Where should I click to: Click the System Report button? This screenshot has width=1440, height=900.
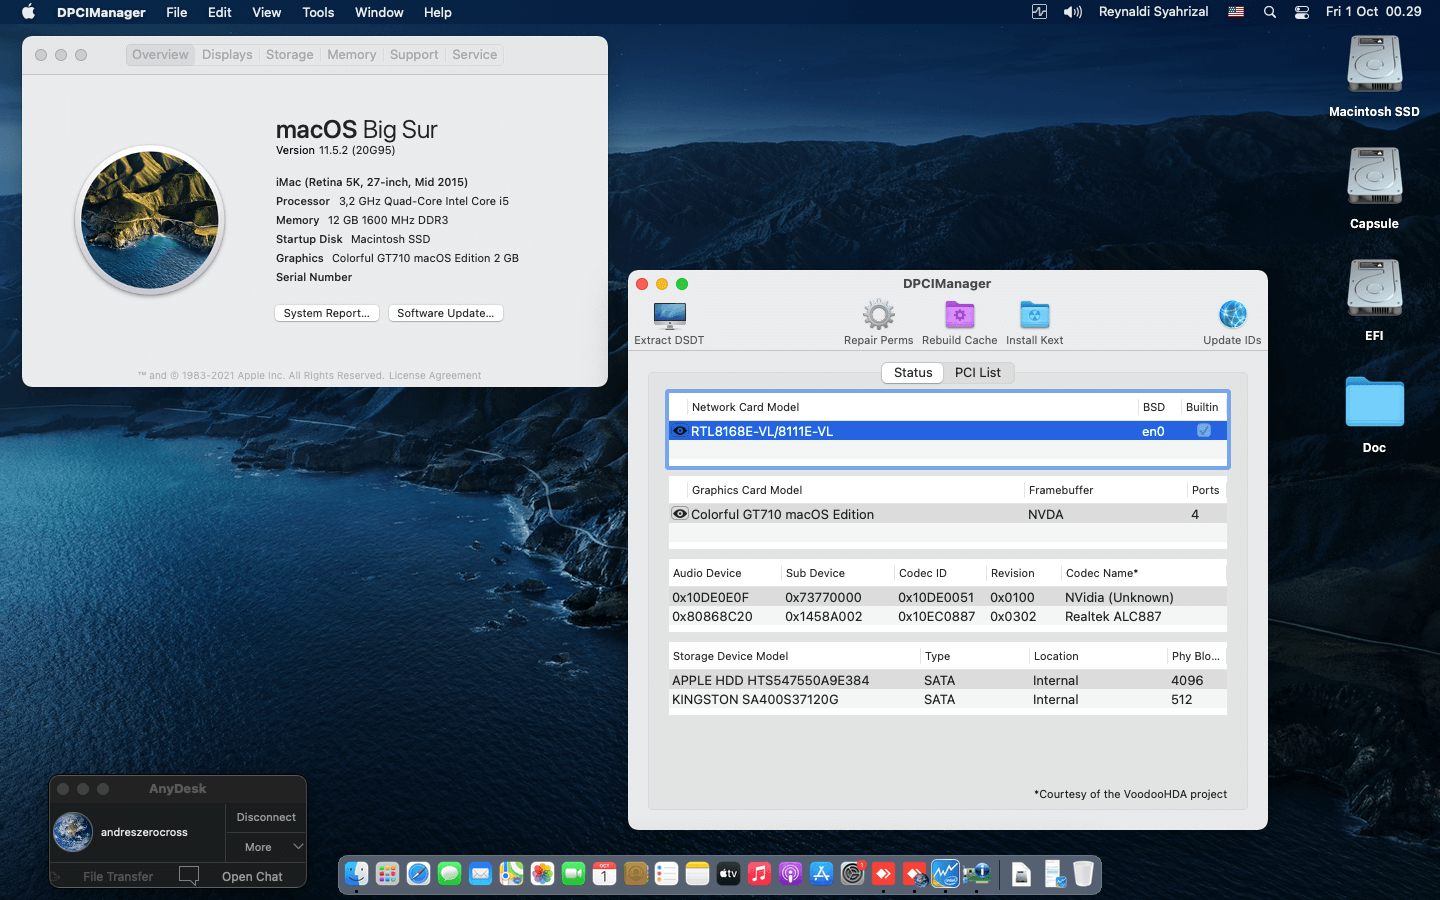click(326, 313)
